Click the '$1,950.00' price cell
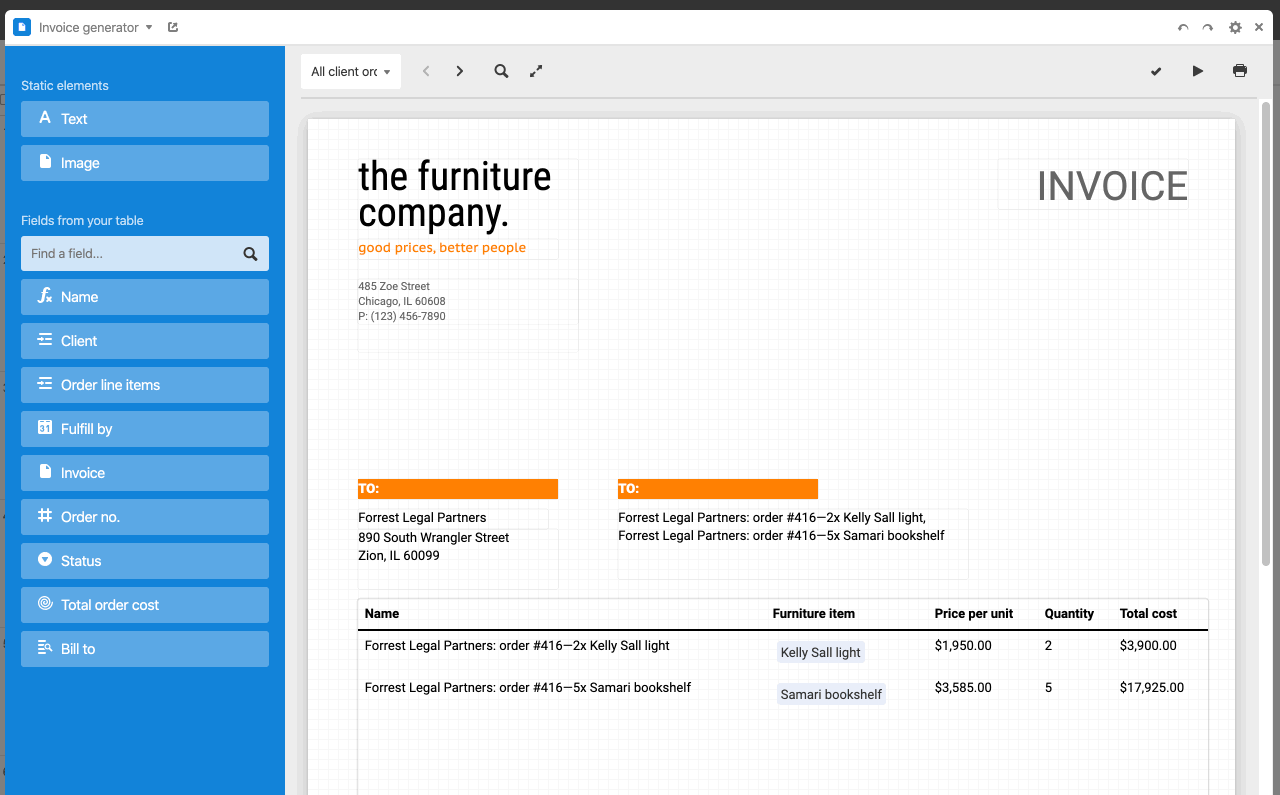Viewport: 1280px width, 795px height. (x=963, y=646)
